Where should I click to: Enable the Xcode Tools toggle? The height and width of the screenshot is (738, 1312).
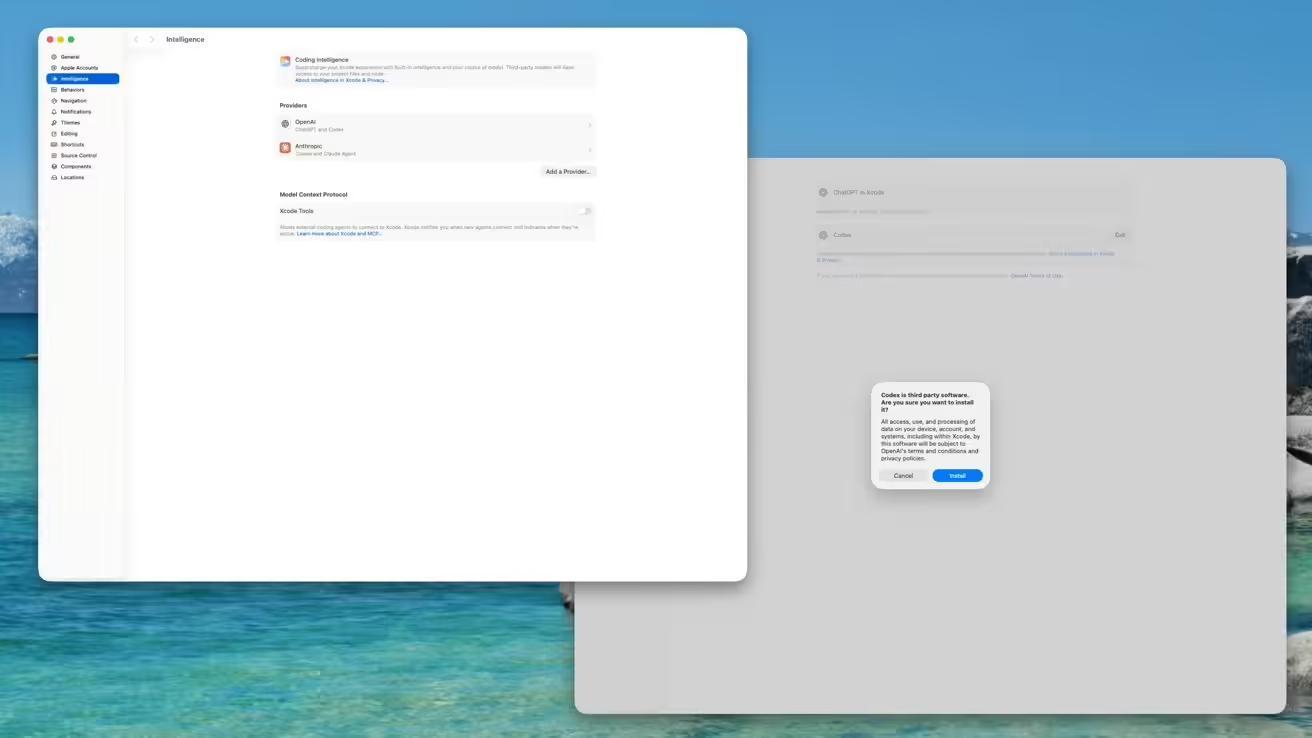click(585, 211)
